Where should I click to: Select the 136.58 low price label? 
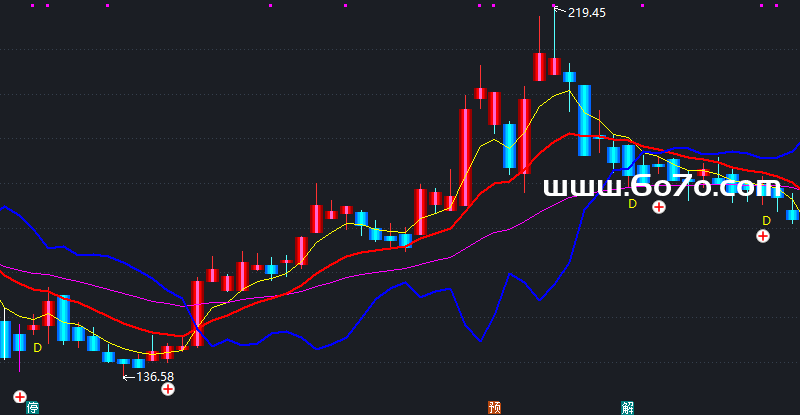point(155,377)
